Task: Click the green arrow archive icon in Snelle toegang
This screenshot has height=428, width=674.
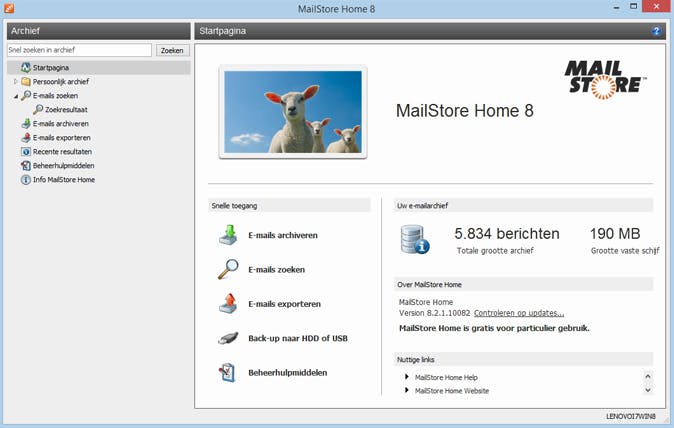Action: pos(228,235)
